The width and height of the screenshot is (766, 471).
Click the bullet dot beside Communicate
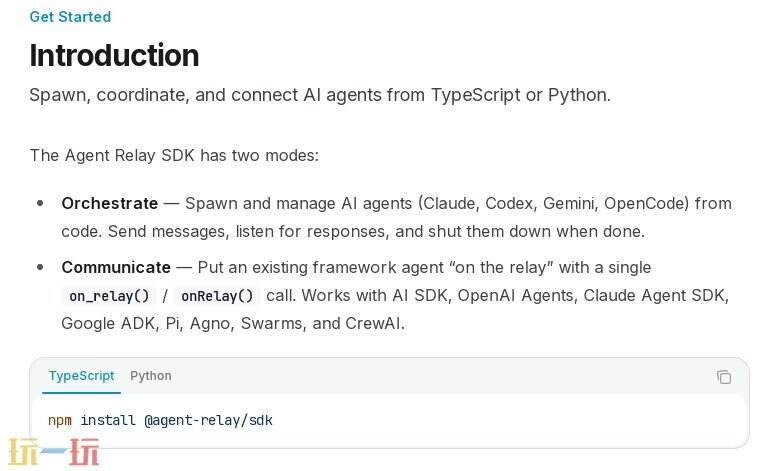point(40,267)
